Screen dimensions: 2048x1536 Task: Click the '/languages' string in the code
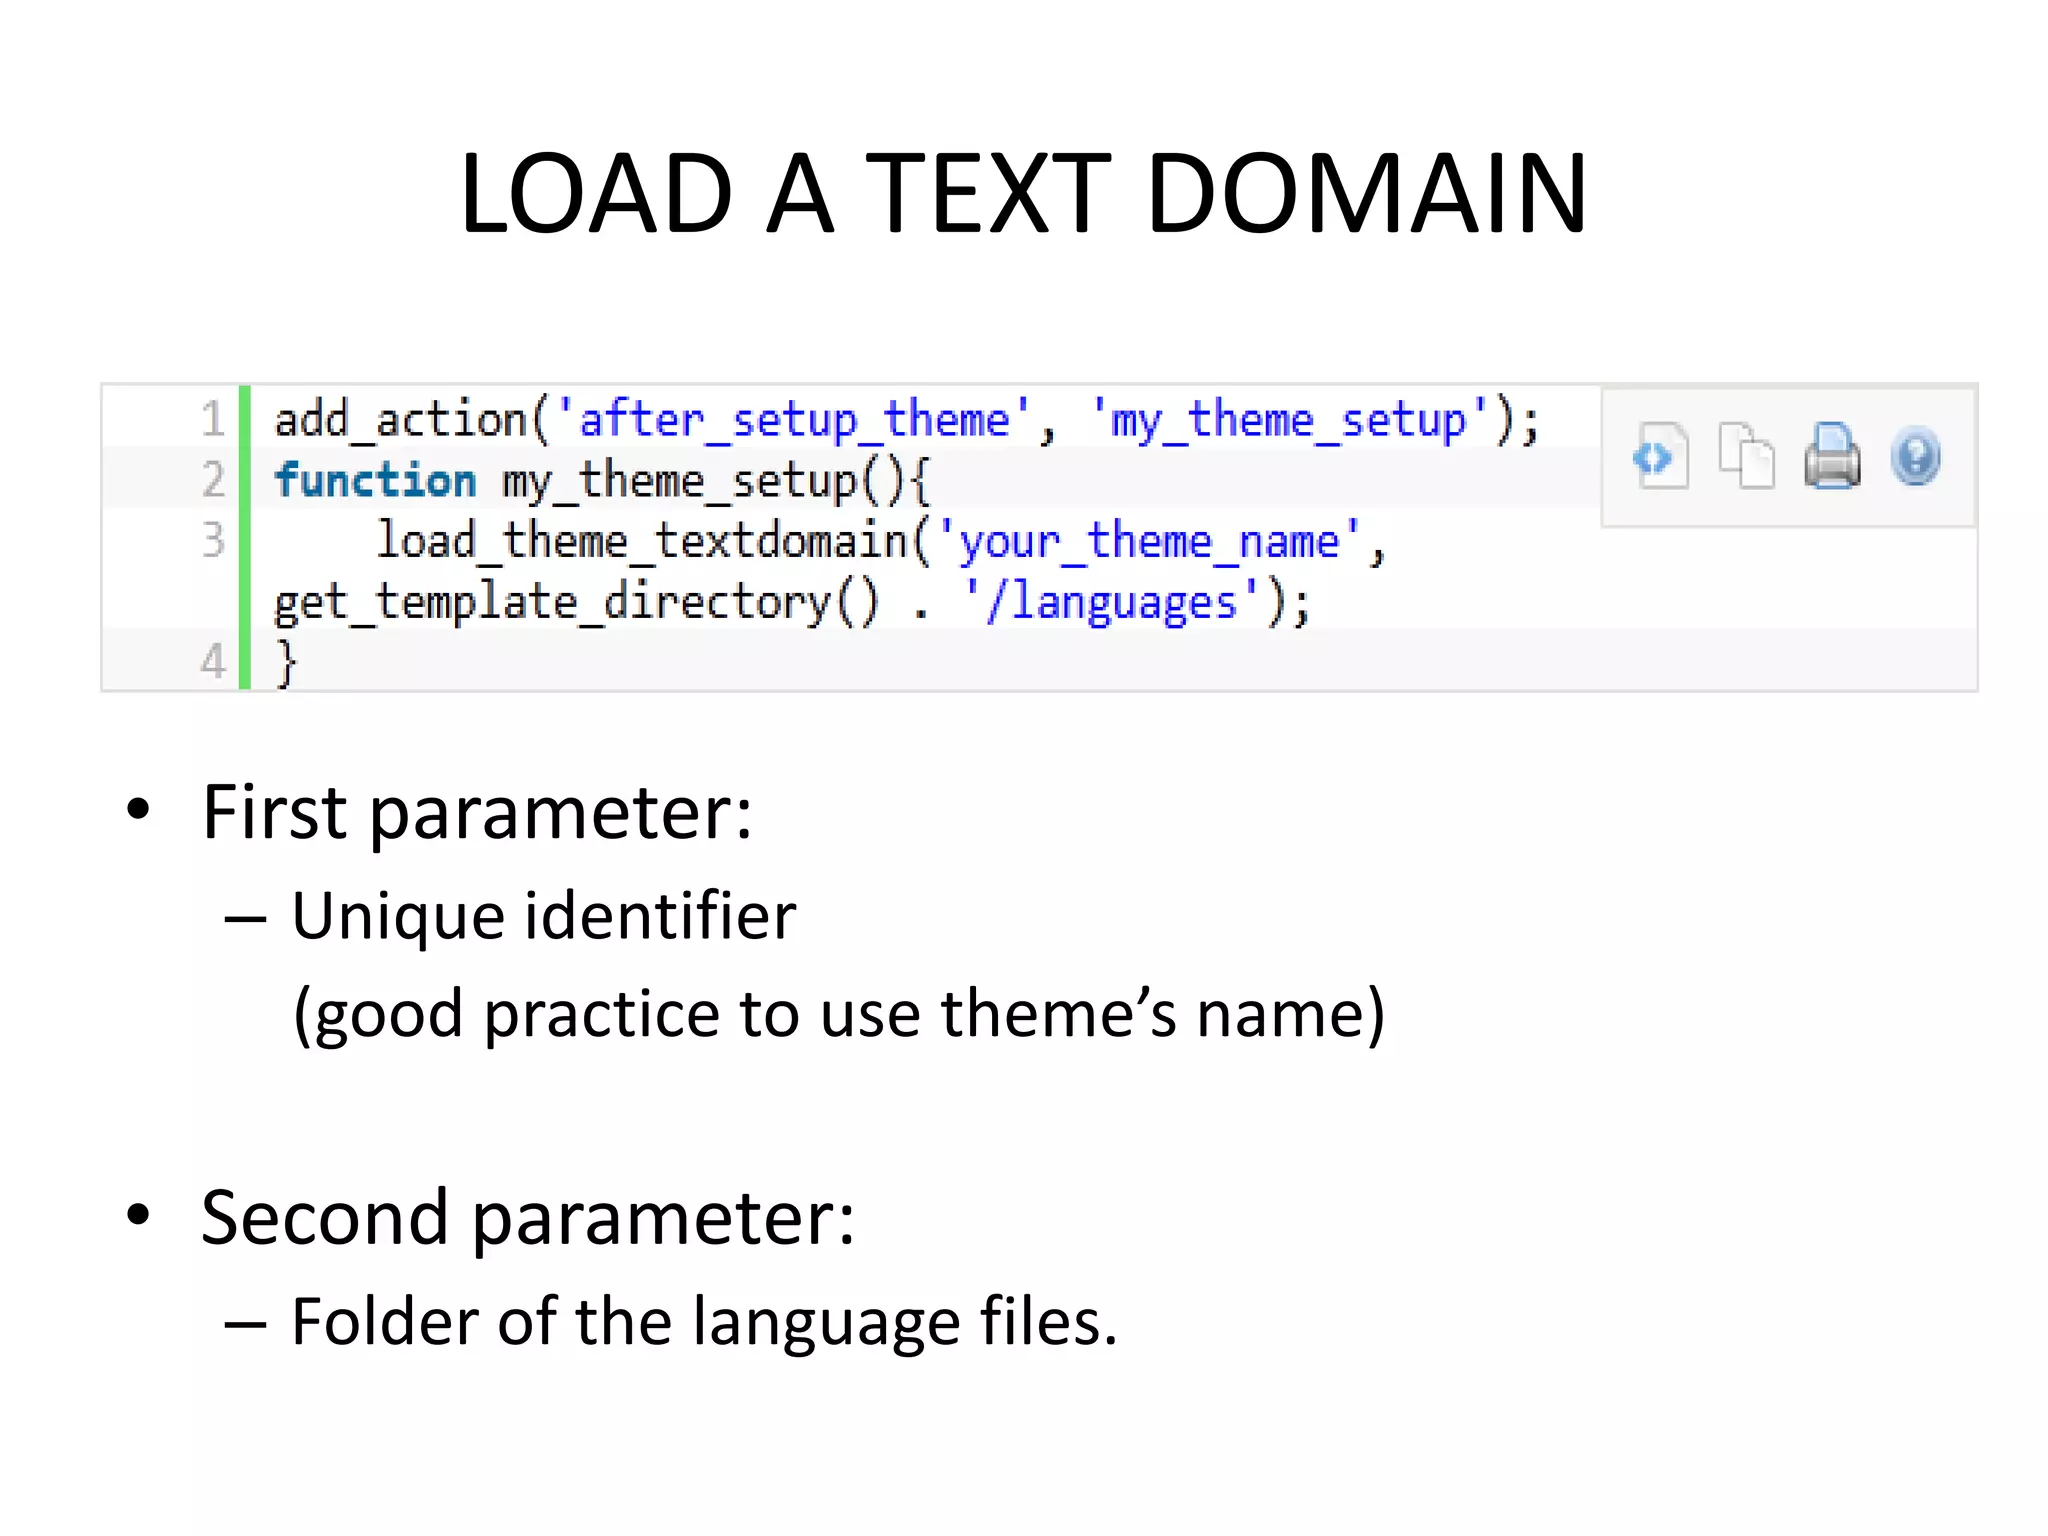[x=1112, y=602]
